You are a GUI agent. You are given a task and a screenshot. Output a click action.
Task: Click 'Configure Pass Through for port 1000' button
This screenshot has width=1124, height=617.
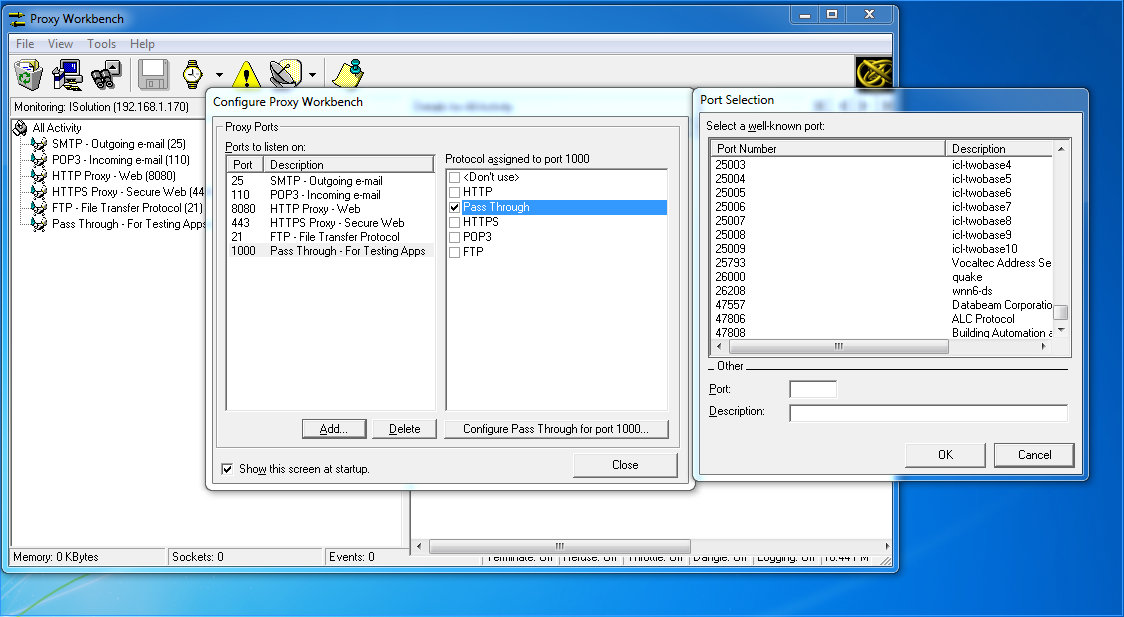point(556,428)
